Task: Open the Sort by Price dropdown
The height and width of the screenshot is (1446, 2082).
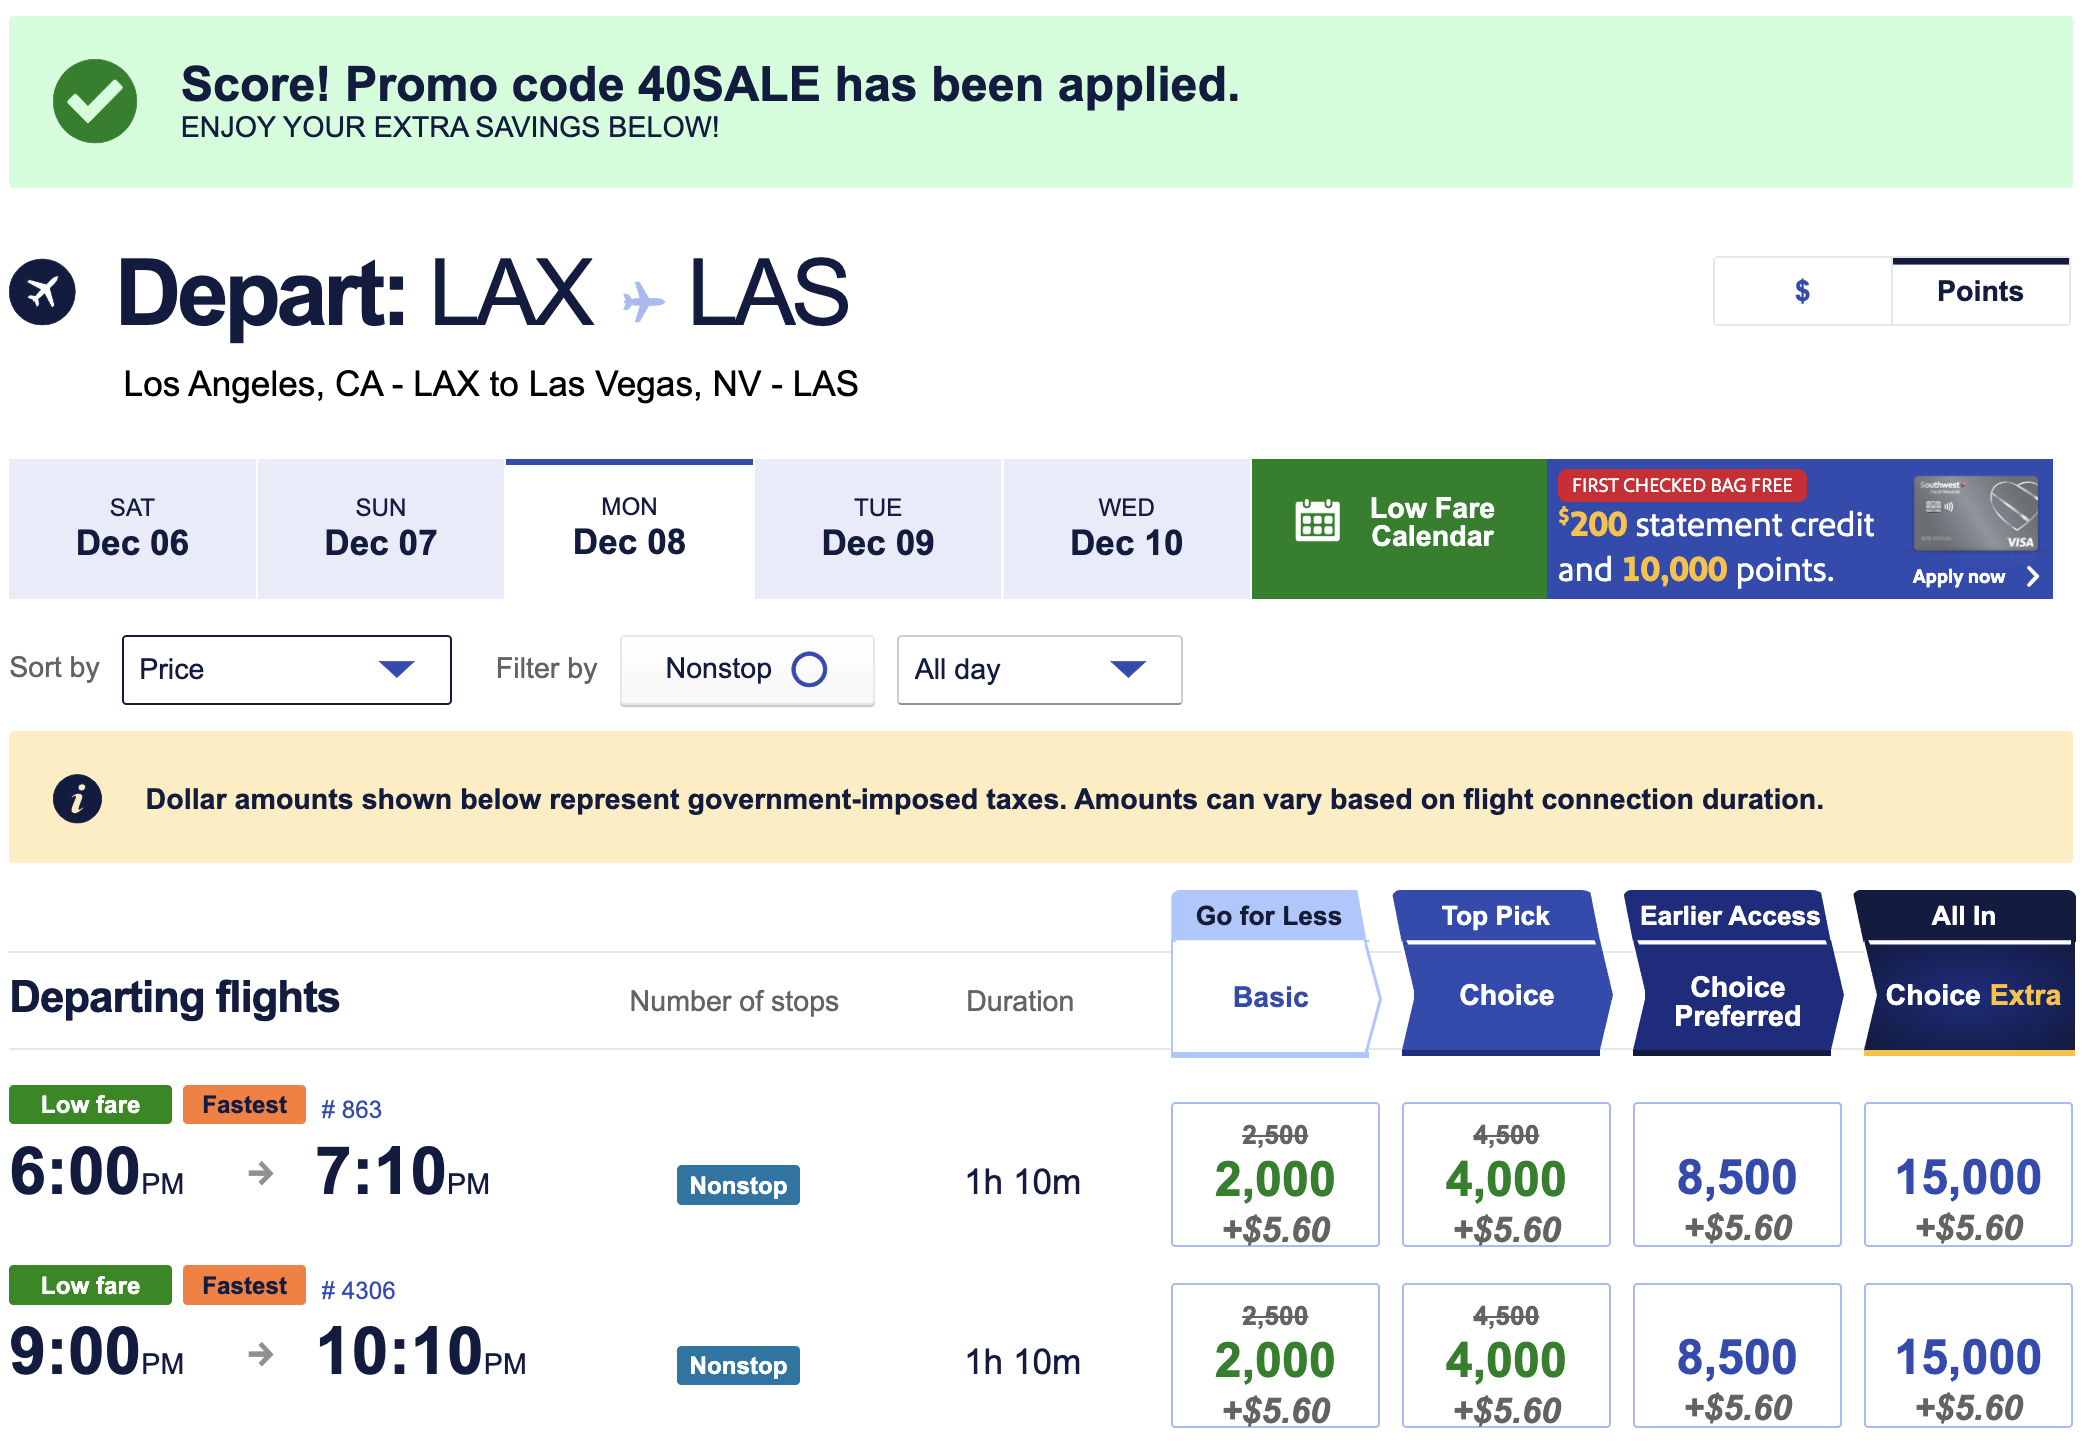Action: (x=286, y=669)
